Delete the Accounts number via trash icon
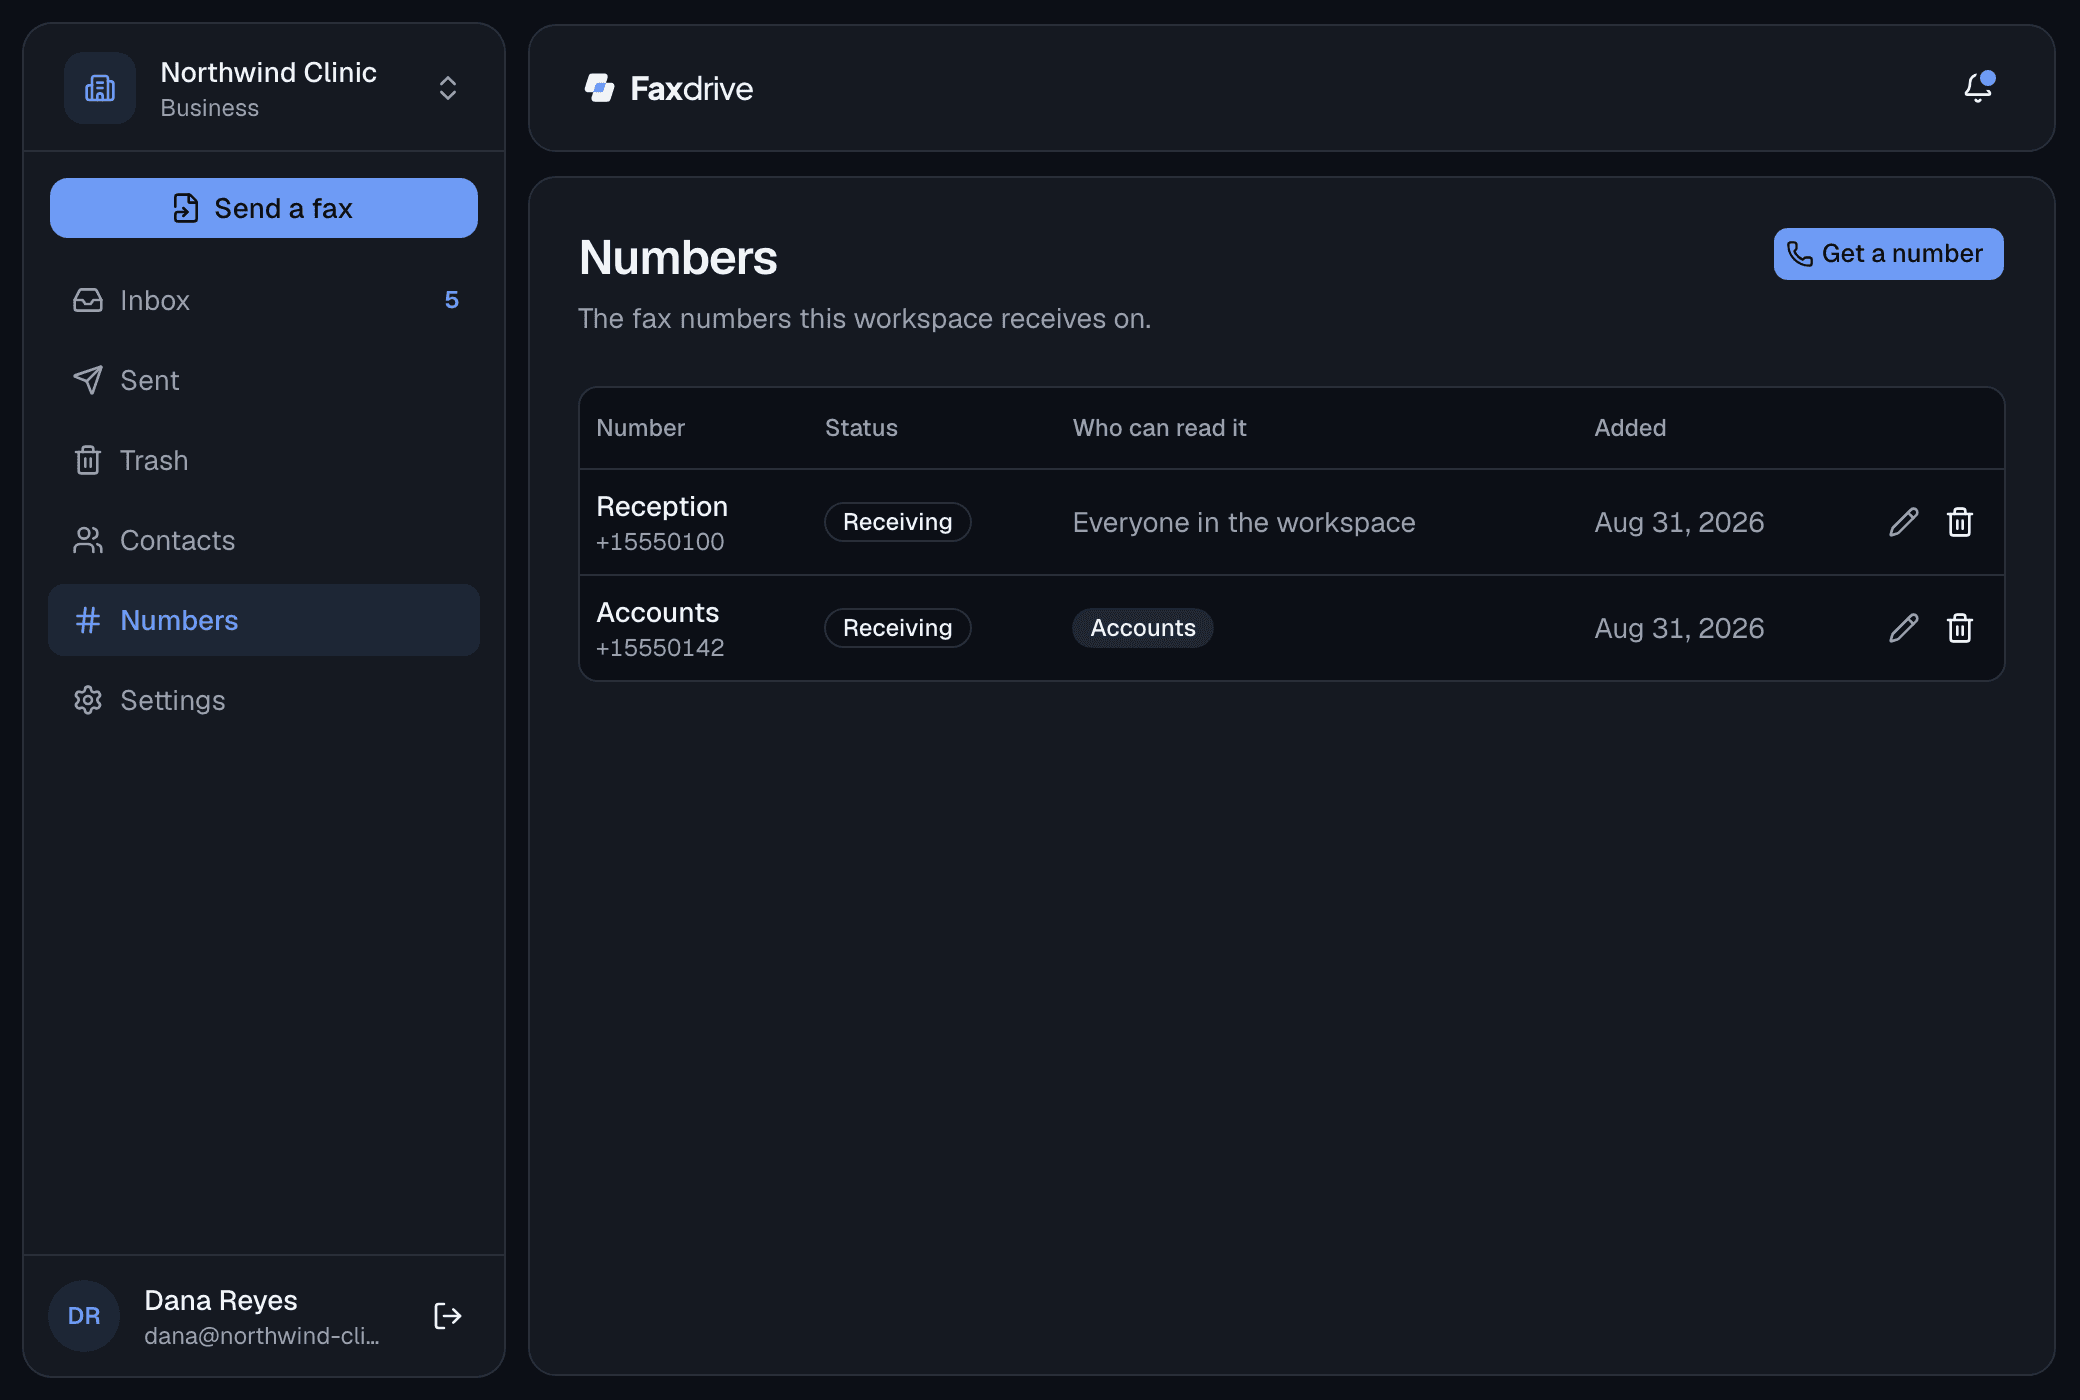The image size is (2080, 1400). point(1960,628)
